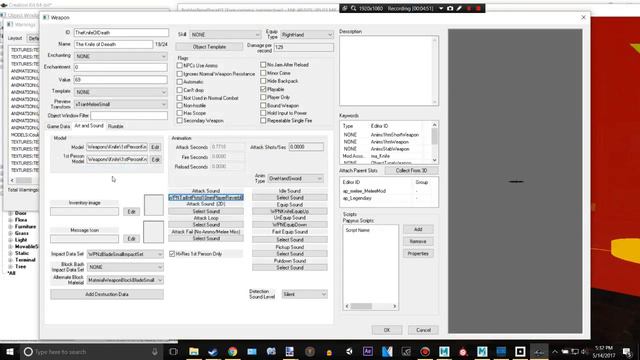640x360 pixels.
Task: Click the volume icon in the system tray
Action: (584, 351)
